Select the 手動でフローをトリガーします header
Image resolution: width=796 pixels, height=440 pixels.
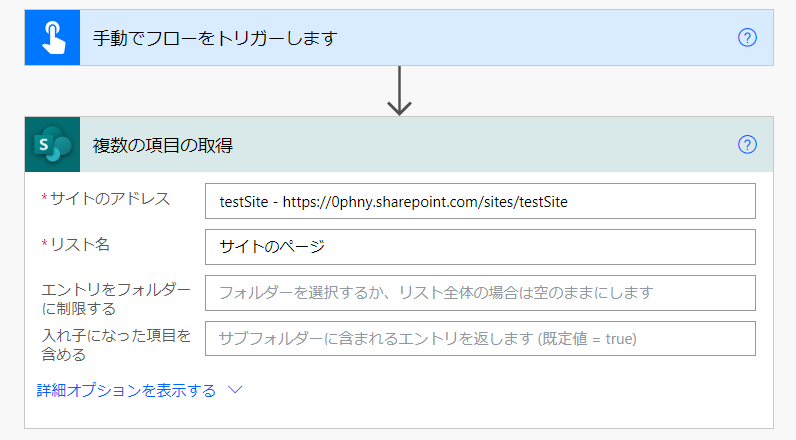click(399, 38)
